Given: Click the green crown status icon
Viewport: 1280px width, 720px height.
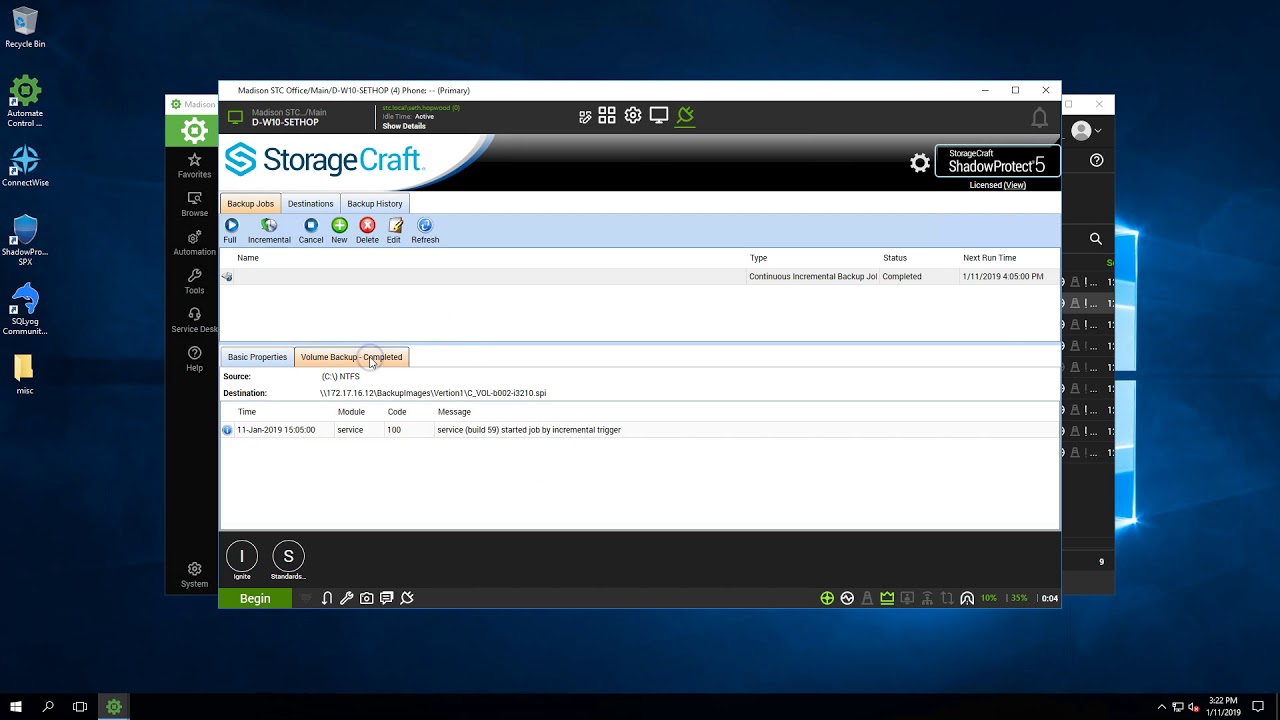Looking at the screenshot, I should coord(887,598).
